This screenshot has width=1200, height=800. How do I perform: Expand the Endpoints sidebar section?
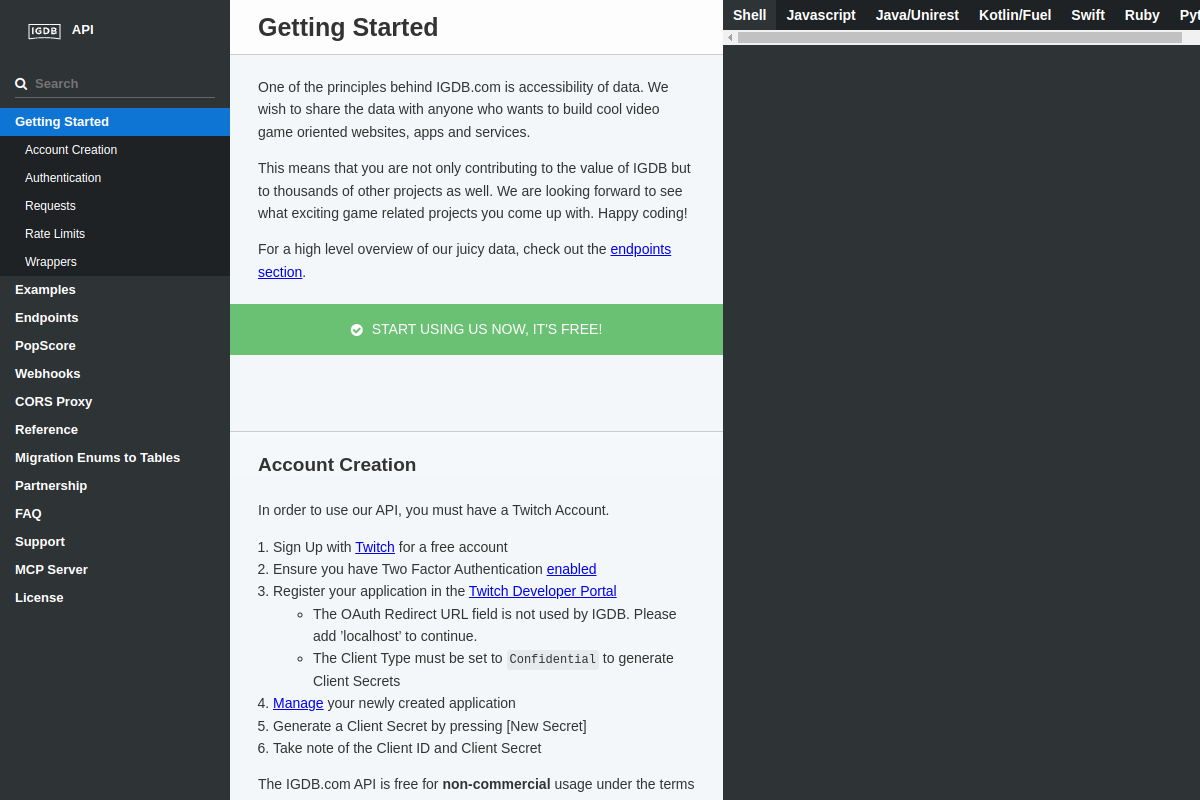click(115, 318)
